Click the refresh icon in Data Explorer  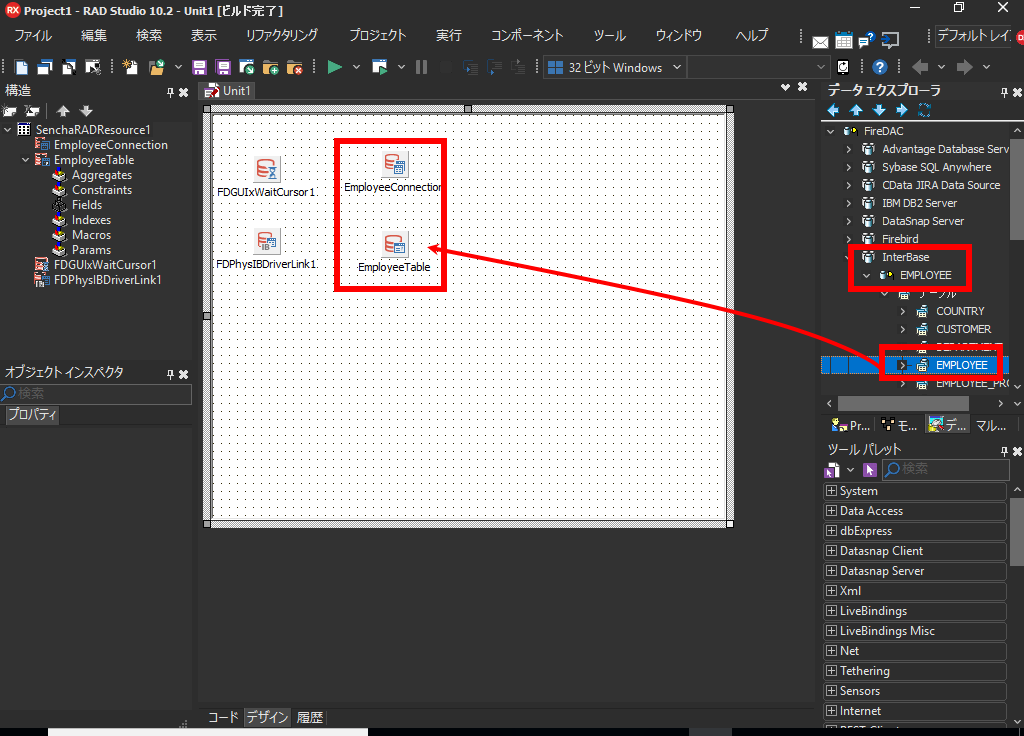(924, 110)
